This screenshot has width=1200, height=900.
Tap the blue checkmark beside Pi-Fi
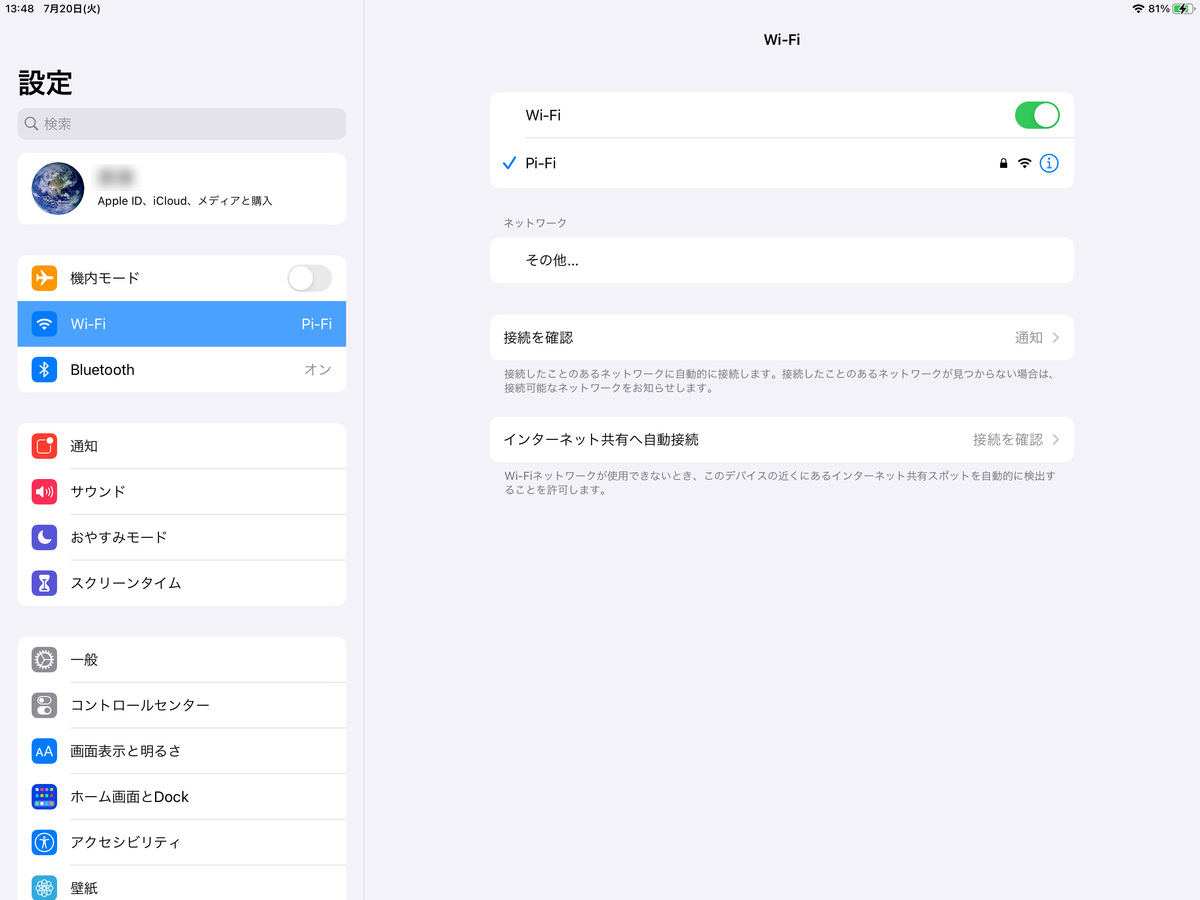(509, 163)
